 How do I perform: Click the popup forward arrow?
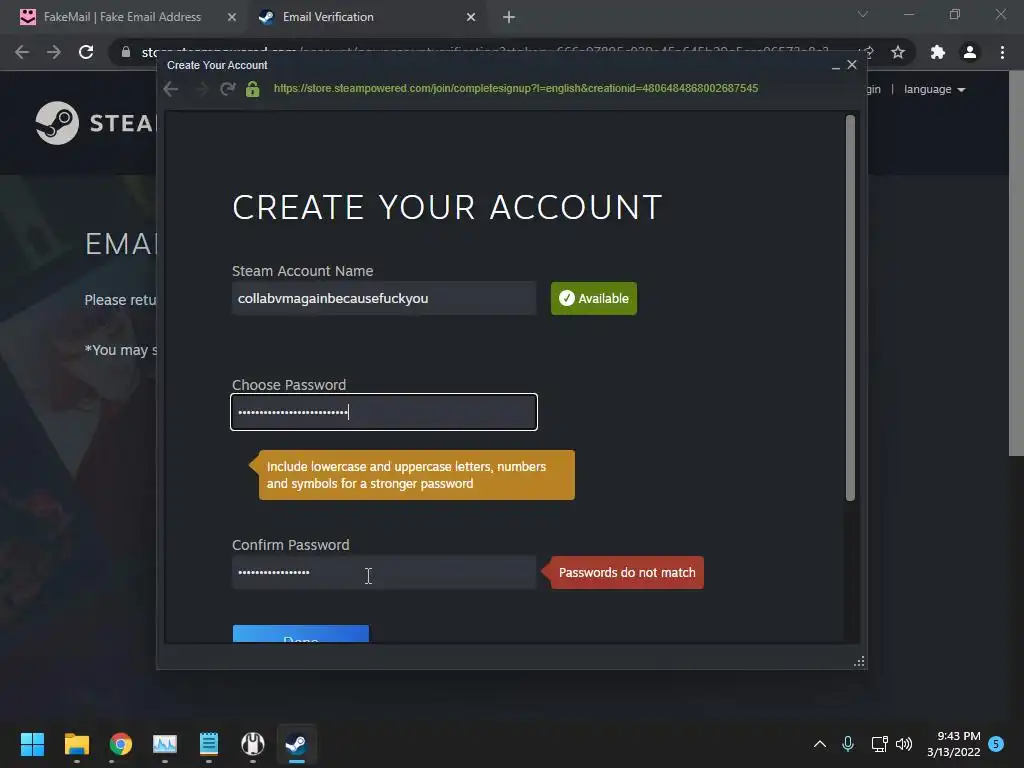pos(201,89)
